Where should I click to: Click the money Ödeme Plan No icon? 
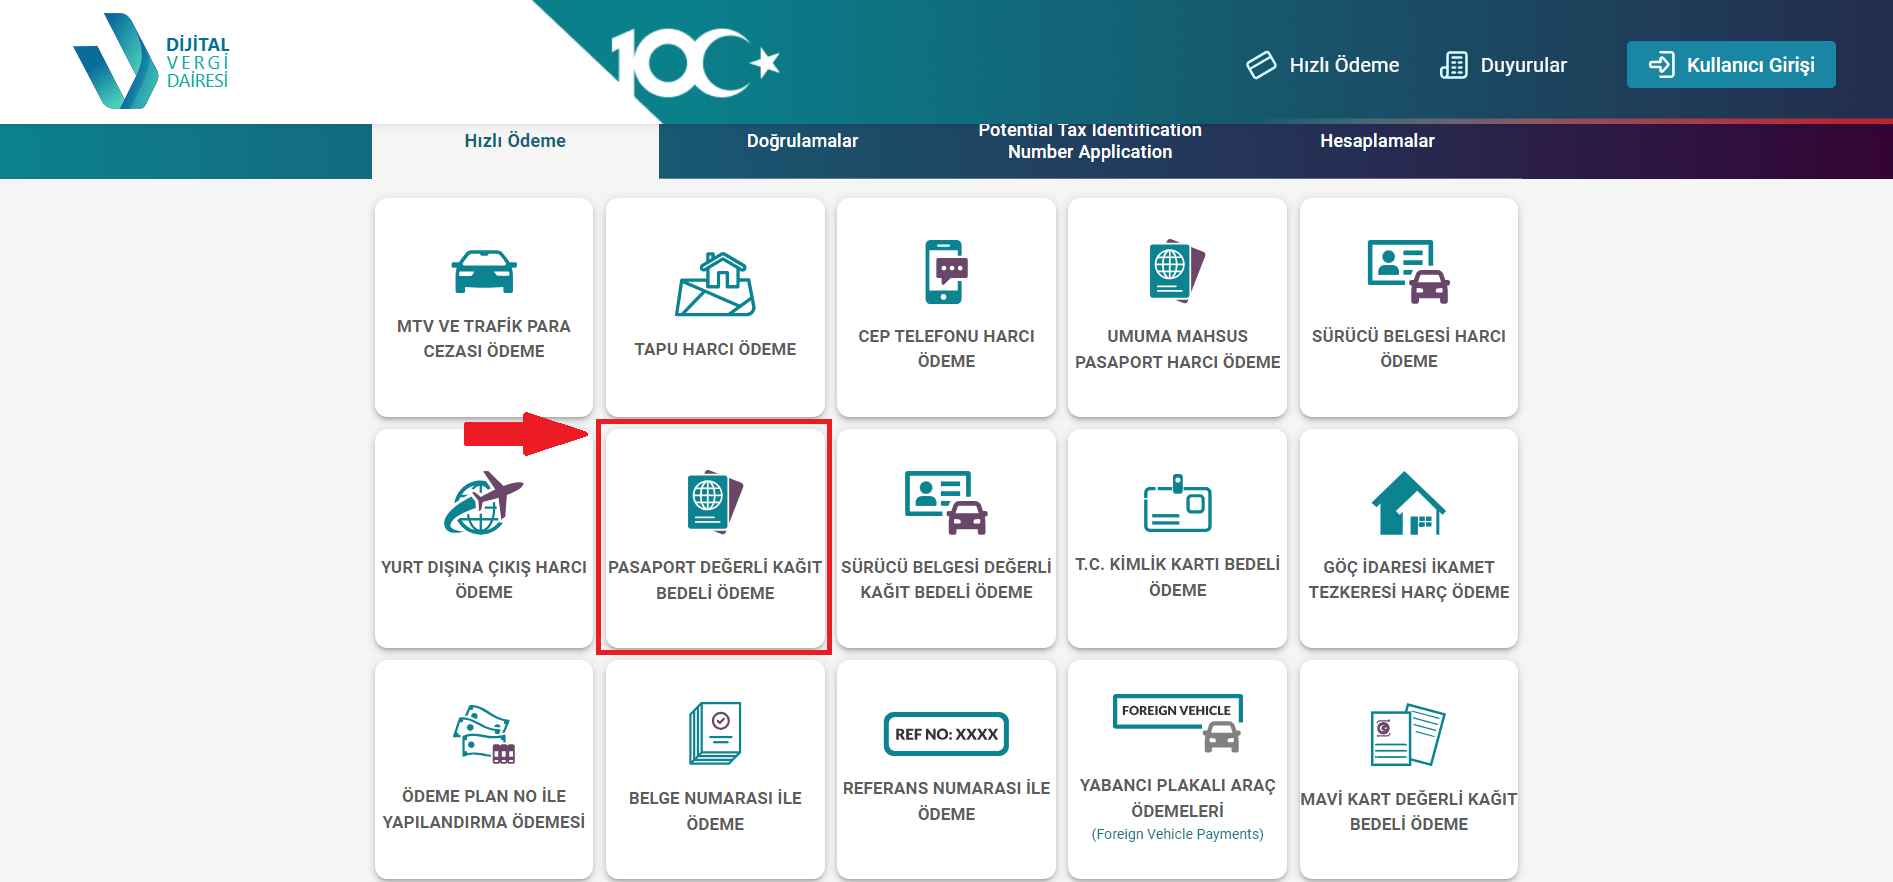[x=484, y=734]
